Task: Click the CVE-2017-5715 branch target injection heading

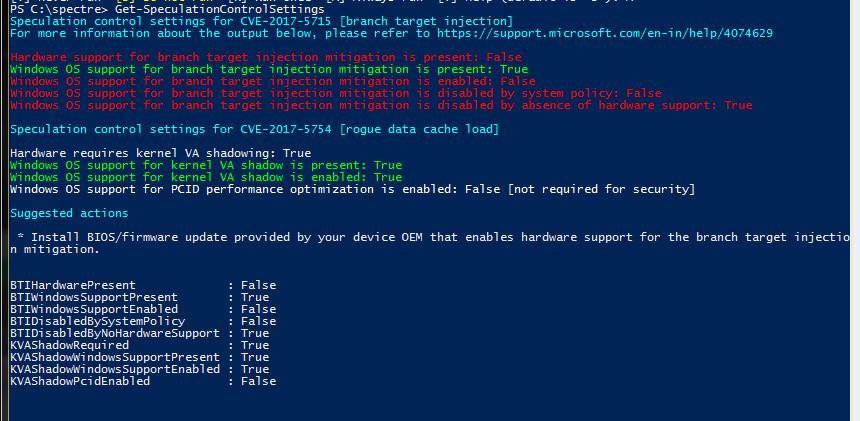Action: pyautogui.click(x=261, y=21)
